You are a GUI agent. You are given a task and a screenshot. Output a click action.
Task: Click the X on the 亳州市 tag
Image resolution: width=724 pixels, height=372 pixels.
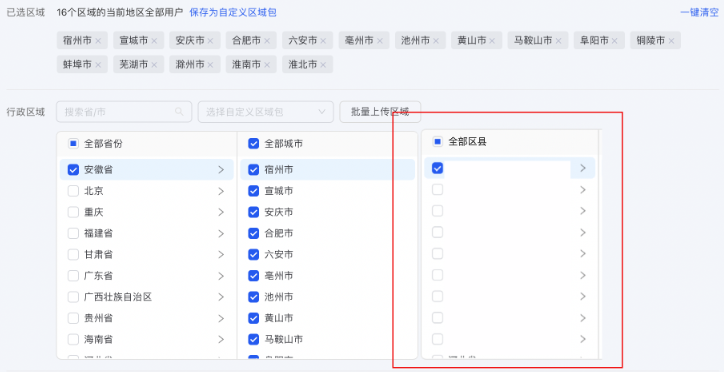(380, 41)
